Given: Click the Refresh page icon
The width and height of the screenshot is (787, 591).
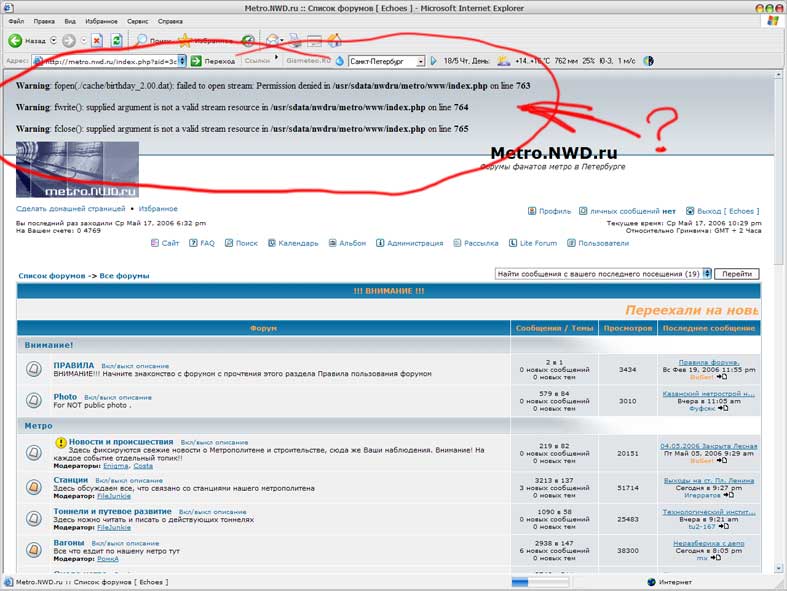Looking at the screenshot, I should [117, 41].
